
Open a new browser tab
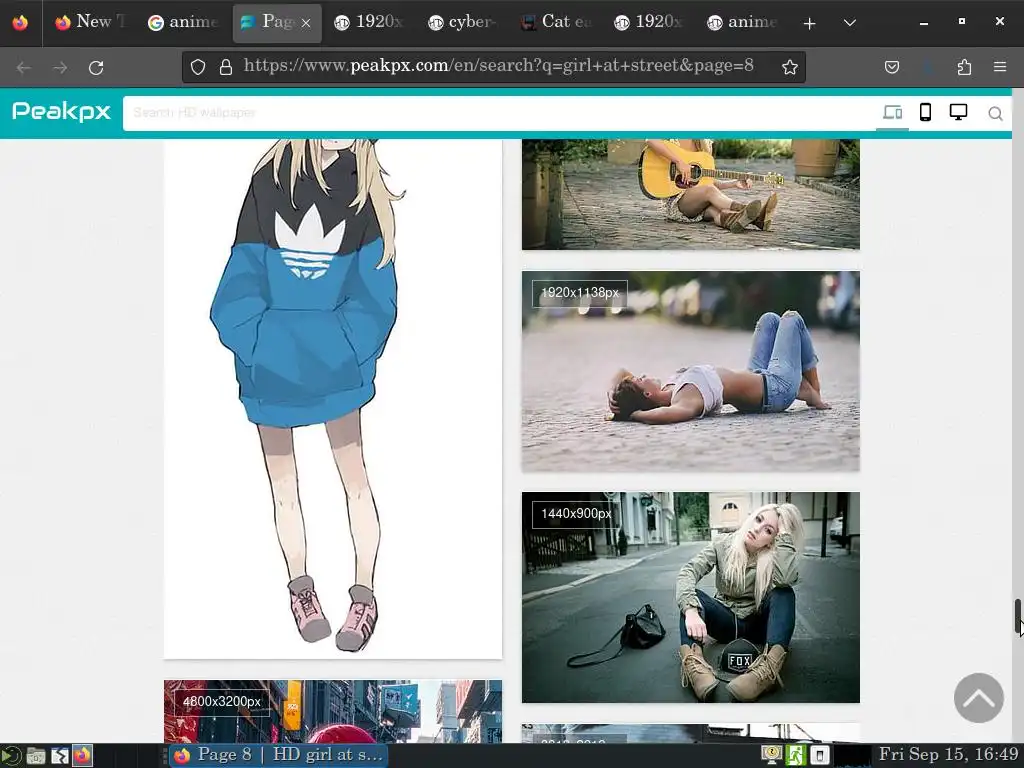[x=809, y=24]
